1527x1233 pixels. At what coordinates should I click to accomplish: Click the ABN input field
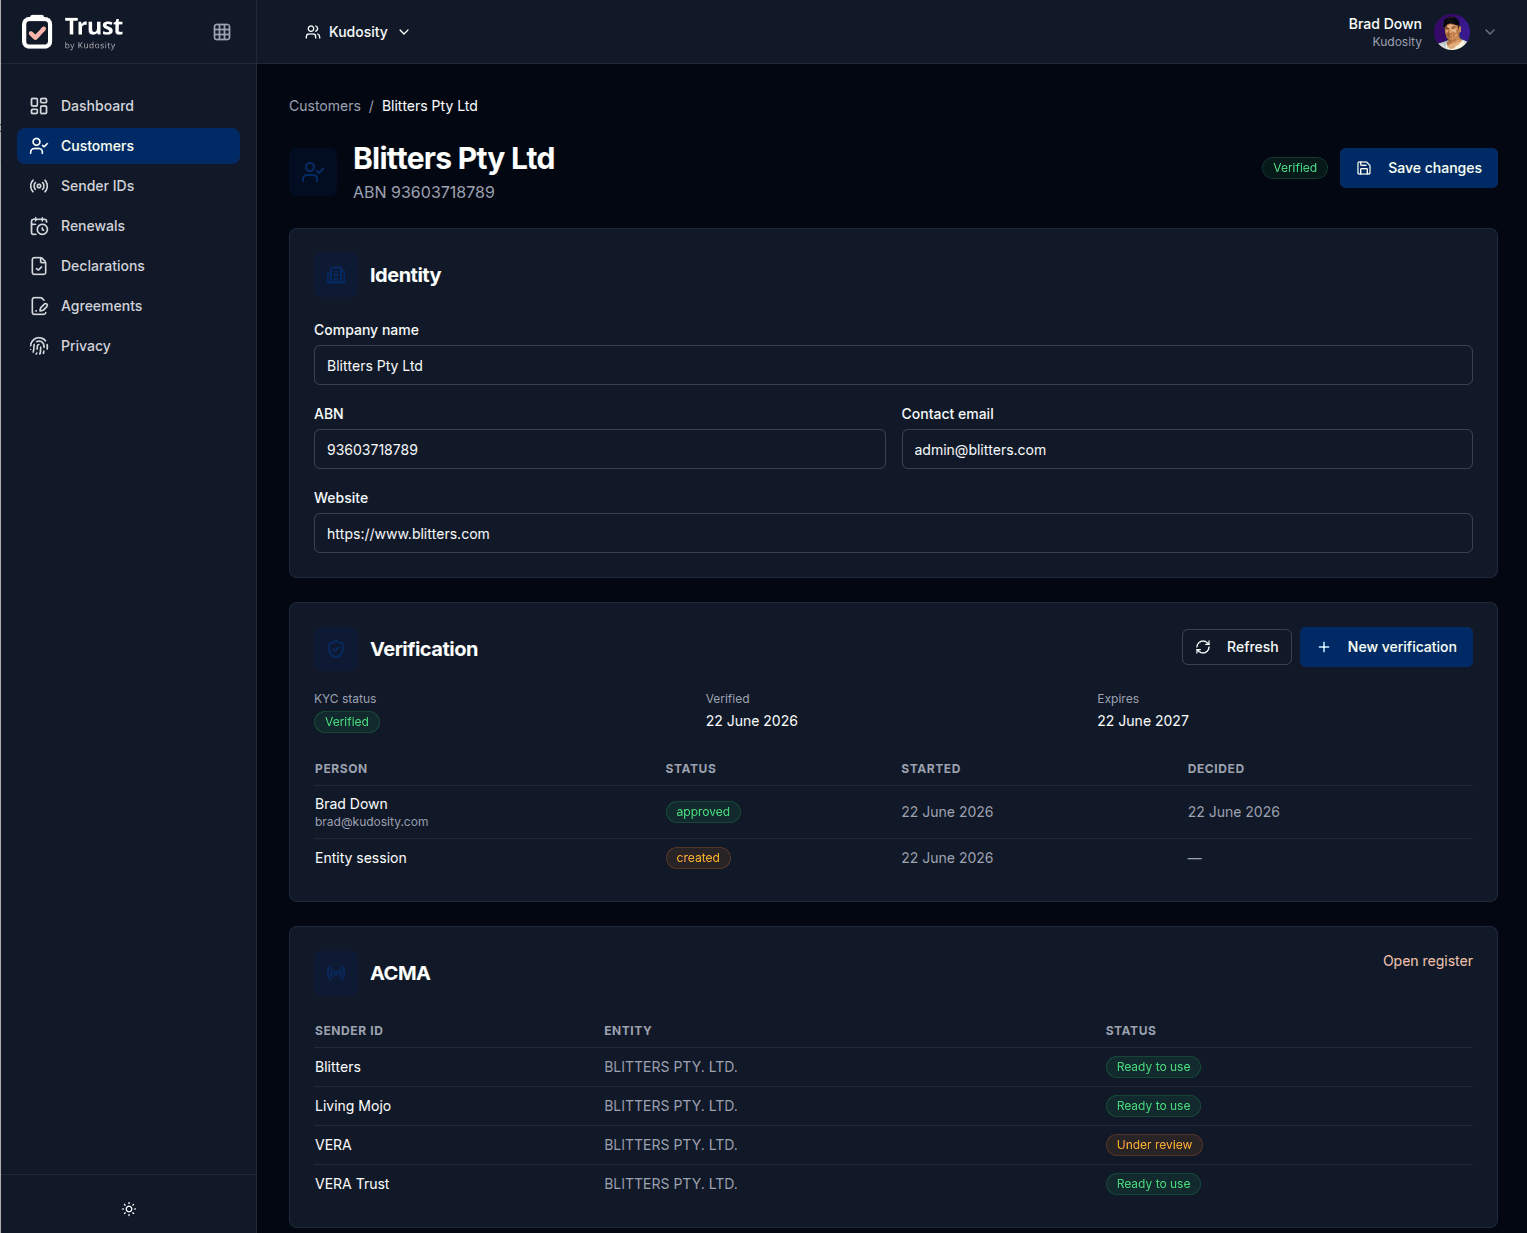(600, 449)
